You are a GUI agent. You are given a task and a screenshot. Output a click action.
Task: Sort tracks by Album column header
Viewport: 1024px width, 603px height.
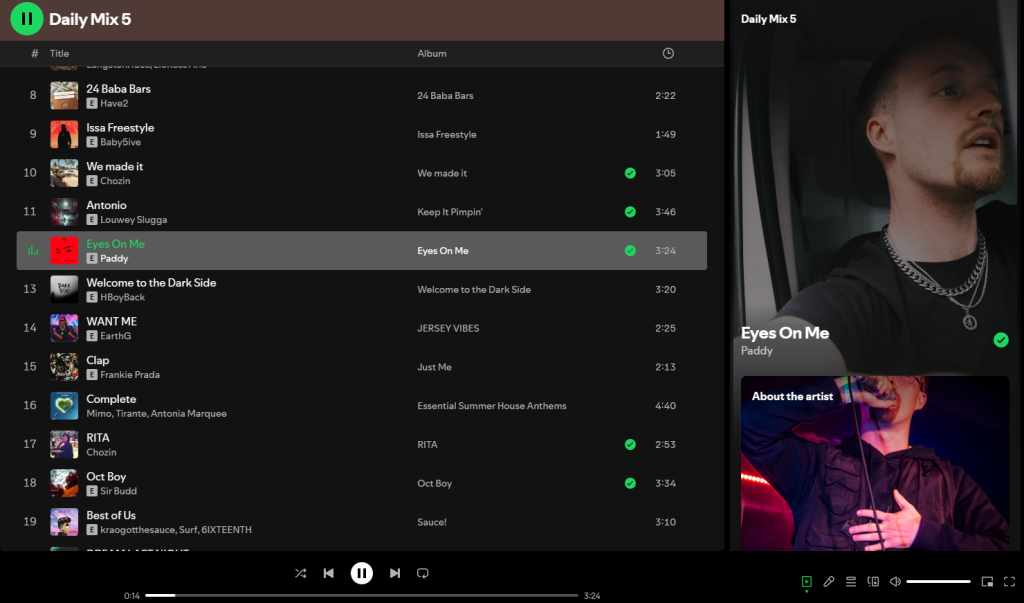point(432,54)
